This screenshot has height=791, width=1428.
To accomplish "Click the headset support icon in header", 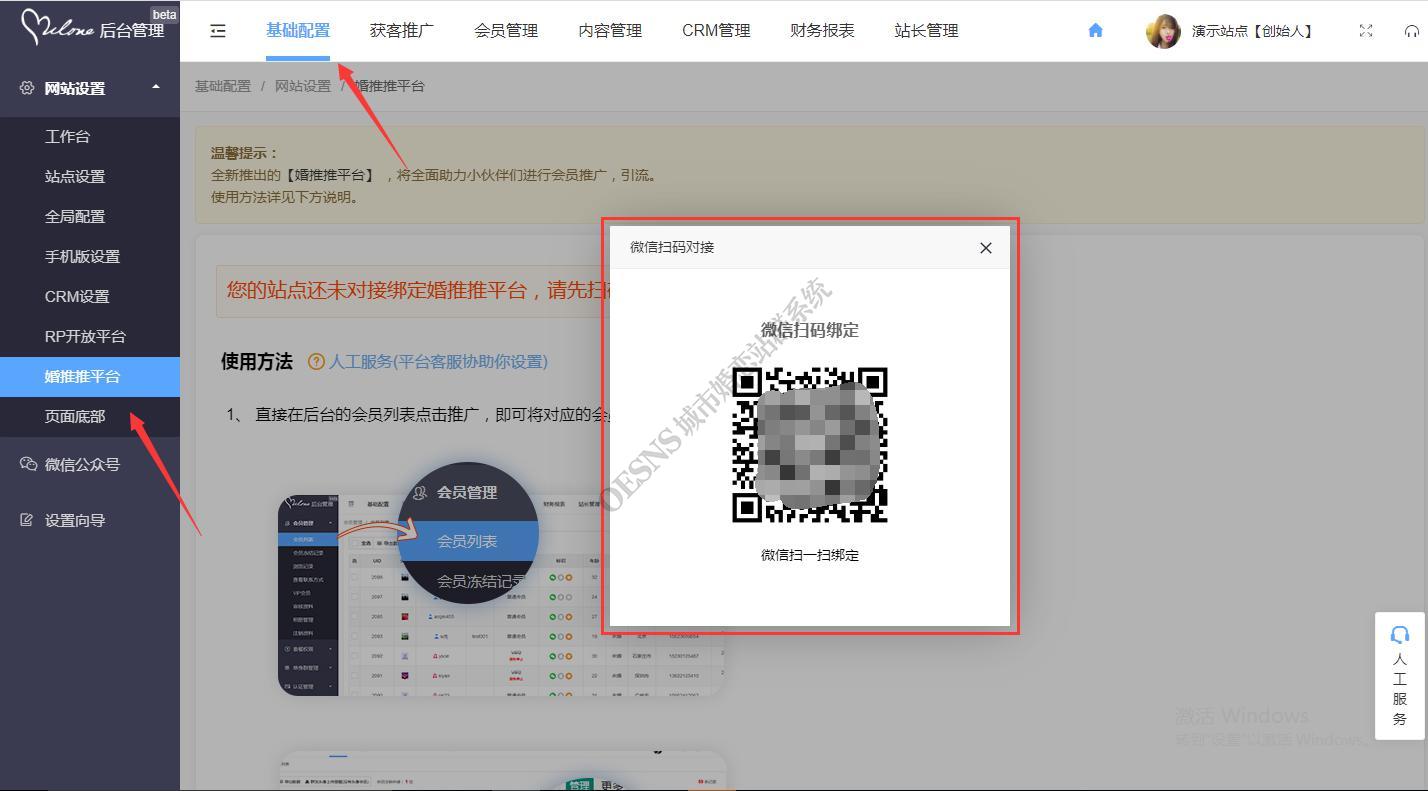I will pos(1412,31).
